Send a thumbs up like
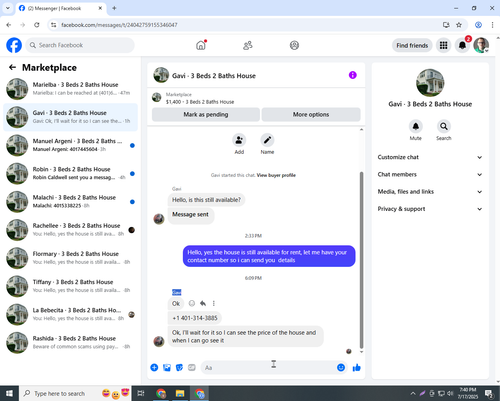 point(357,367)
